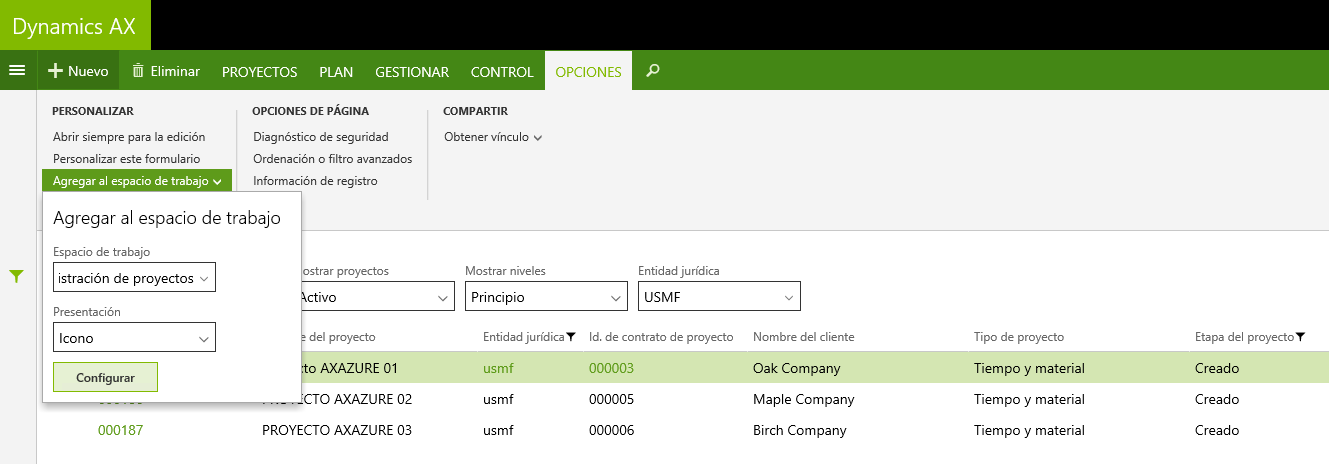Open the CONTROL tab
This screenshot has height=464, width=1329.
pos(502,72)
